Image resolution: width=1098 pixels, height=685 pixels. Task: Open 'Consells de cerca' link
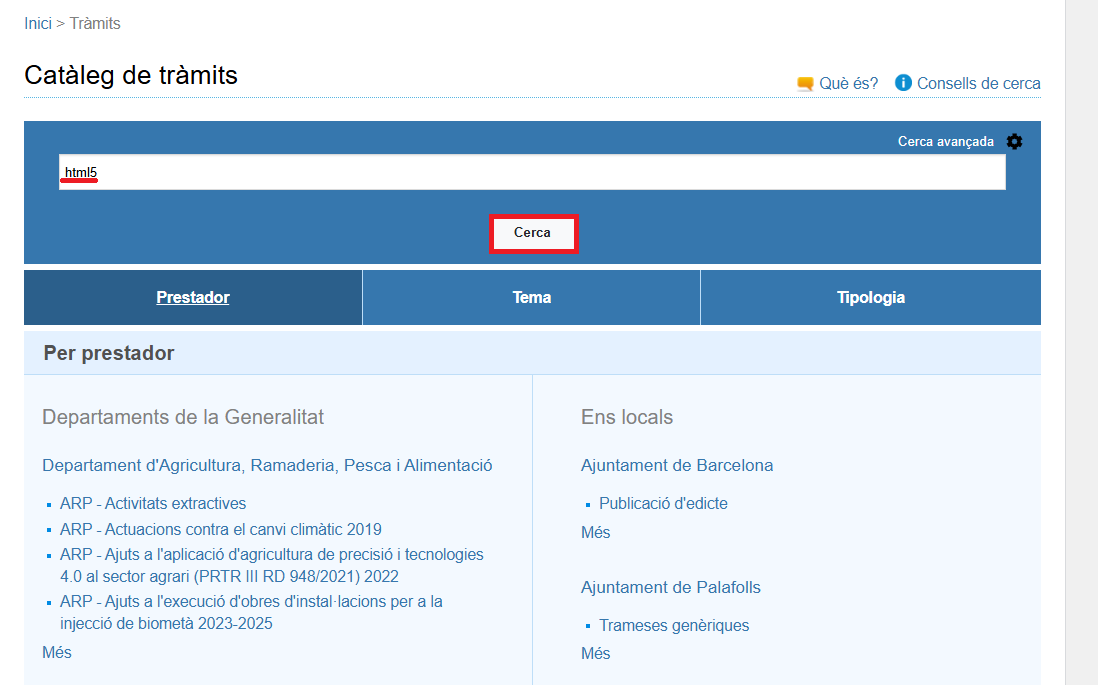coord(978,83)
